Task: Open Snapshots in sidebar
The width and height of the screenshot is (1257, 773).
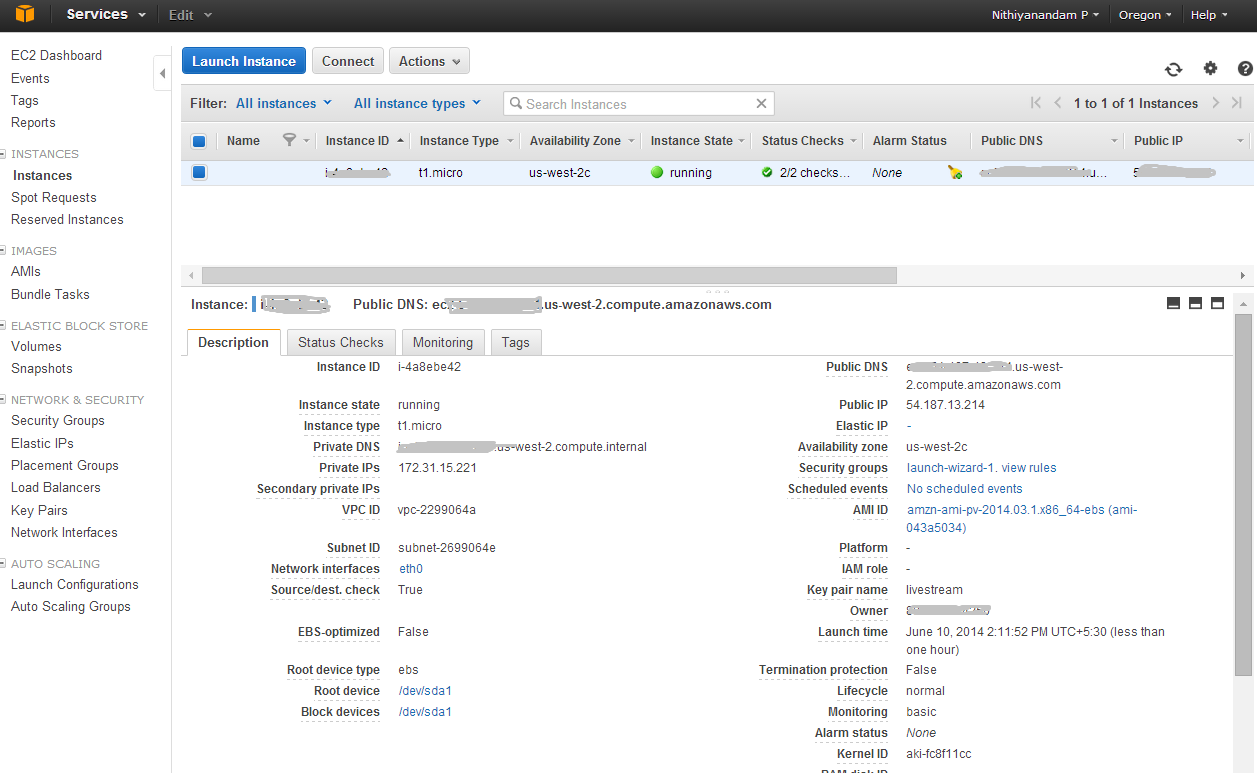Action: [42, 368]
